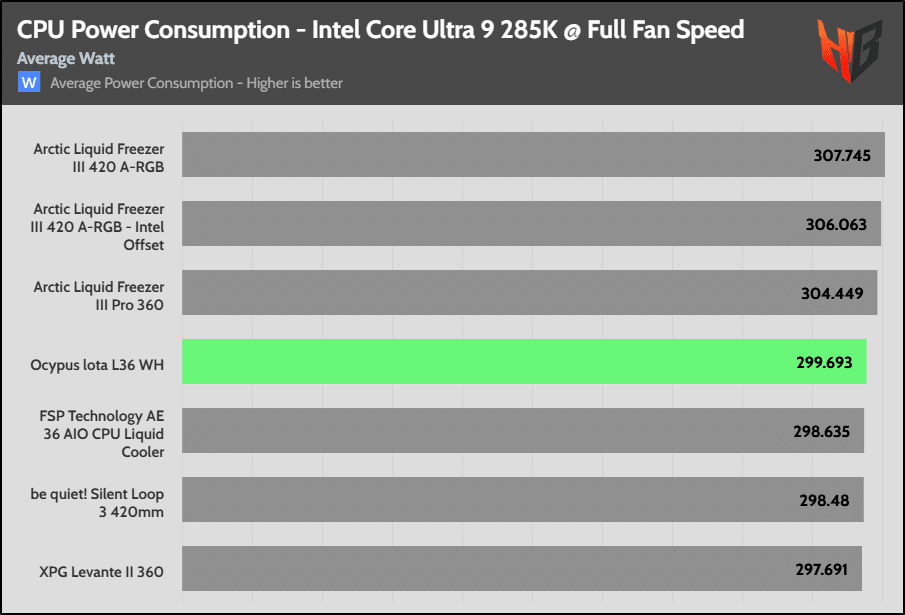This screenshot has height=615, width=905.
Task: Click the be quiet! Silent Loop 3 420mm label
Action: pos(97,503)
